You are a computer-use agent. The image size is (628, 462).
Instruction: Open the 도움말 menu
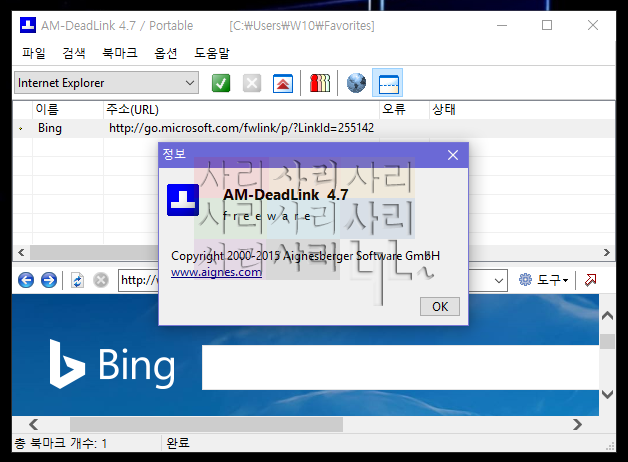211,53
